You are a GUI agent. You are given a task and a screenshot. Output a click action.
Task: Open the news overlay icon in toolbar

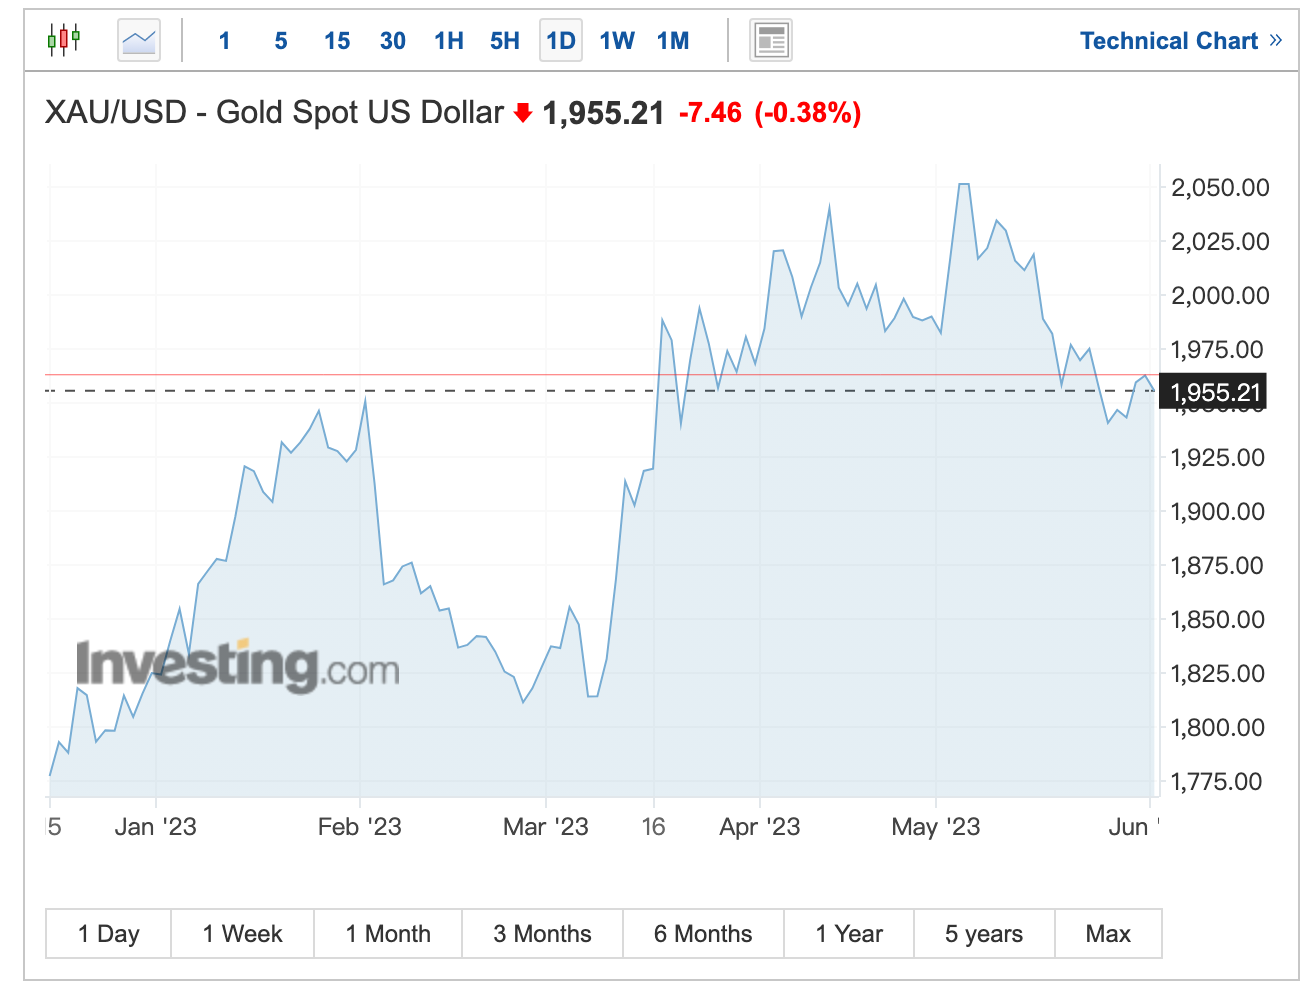click(x=771, y=41)
